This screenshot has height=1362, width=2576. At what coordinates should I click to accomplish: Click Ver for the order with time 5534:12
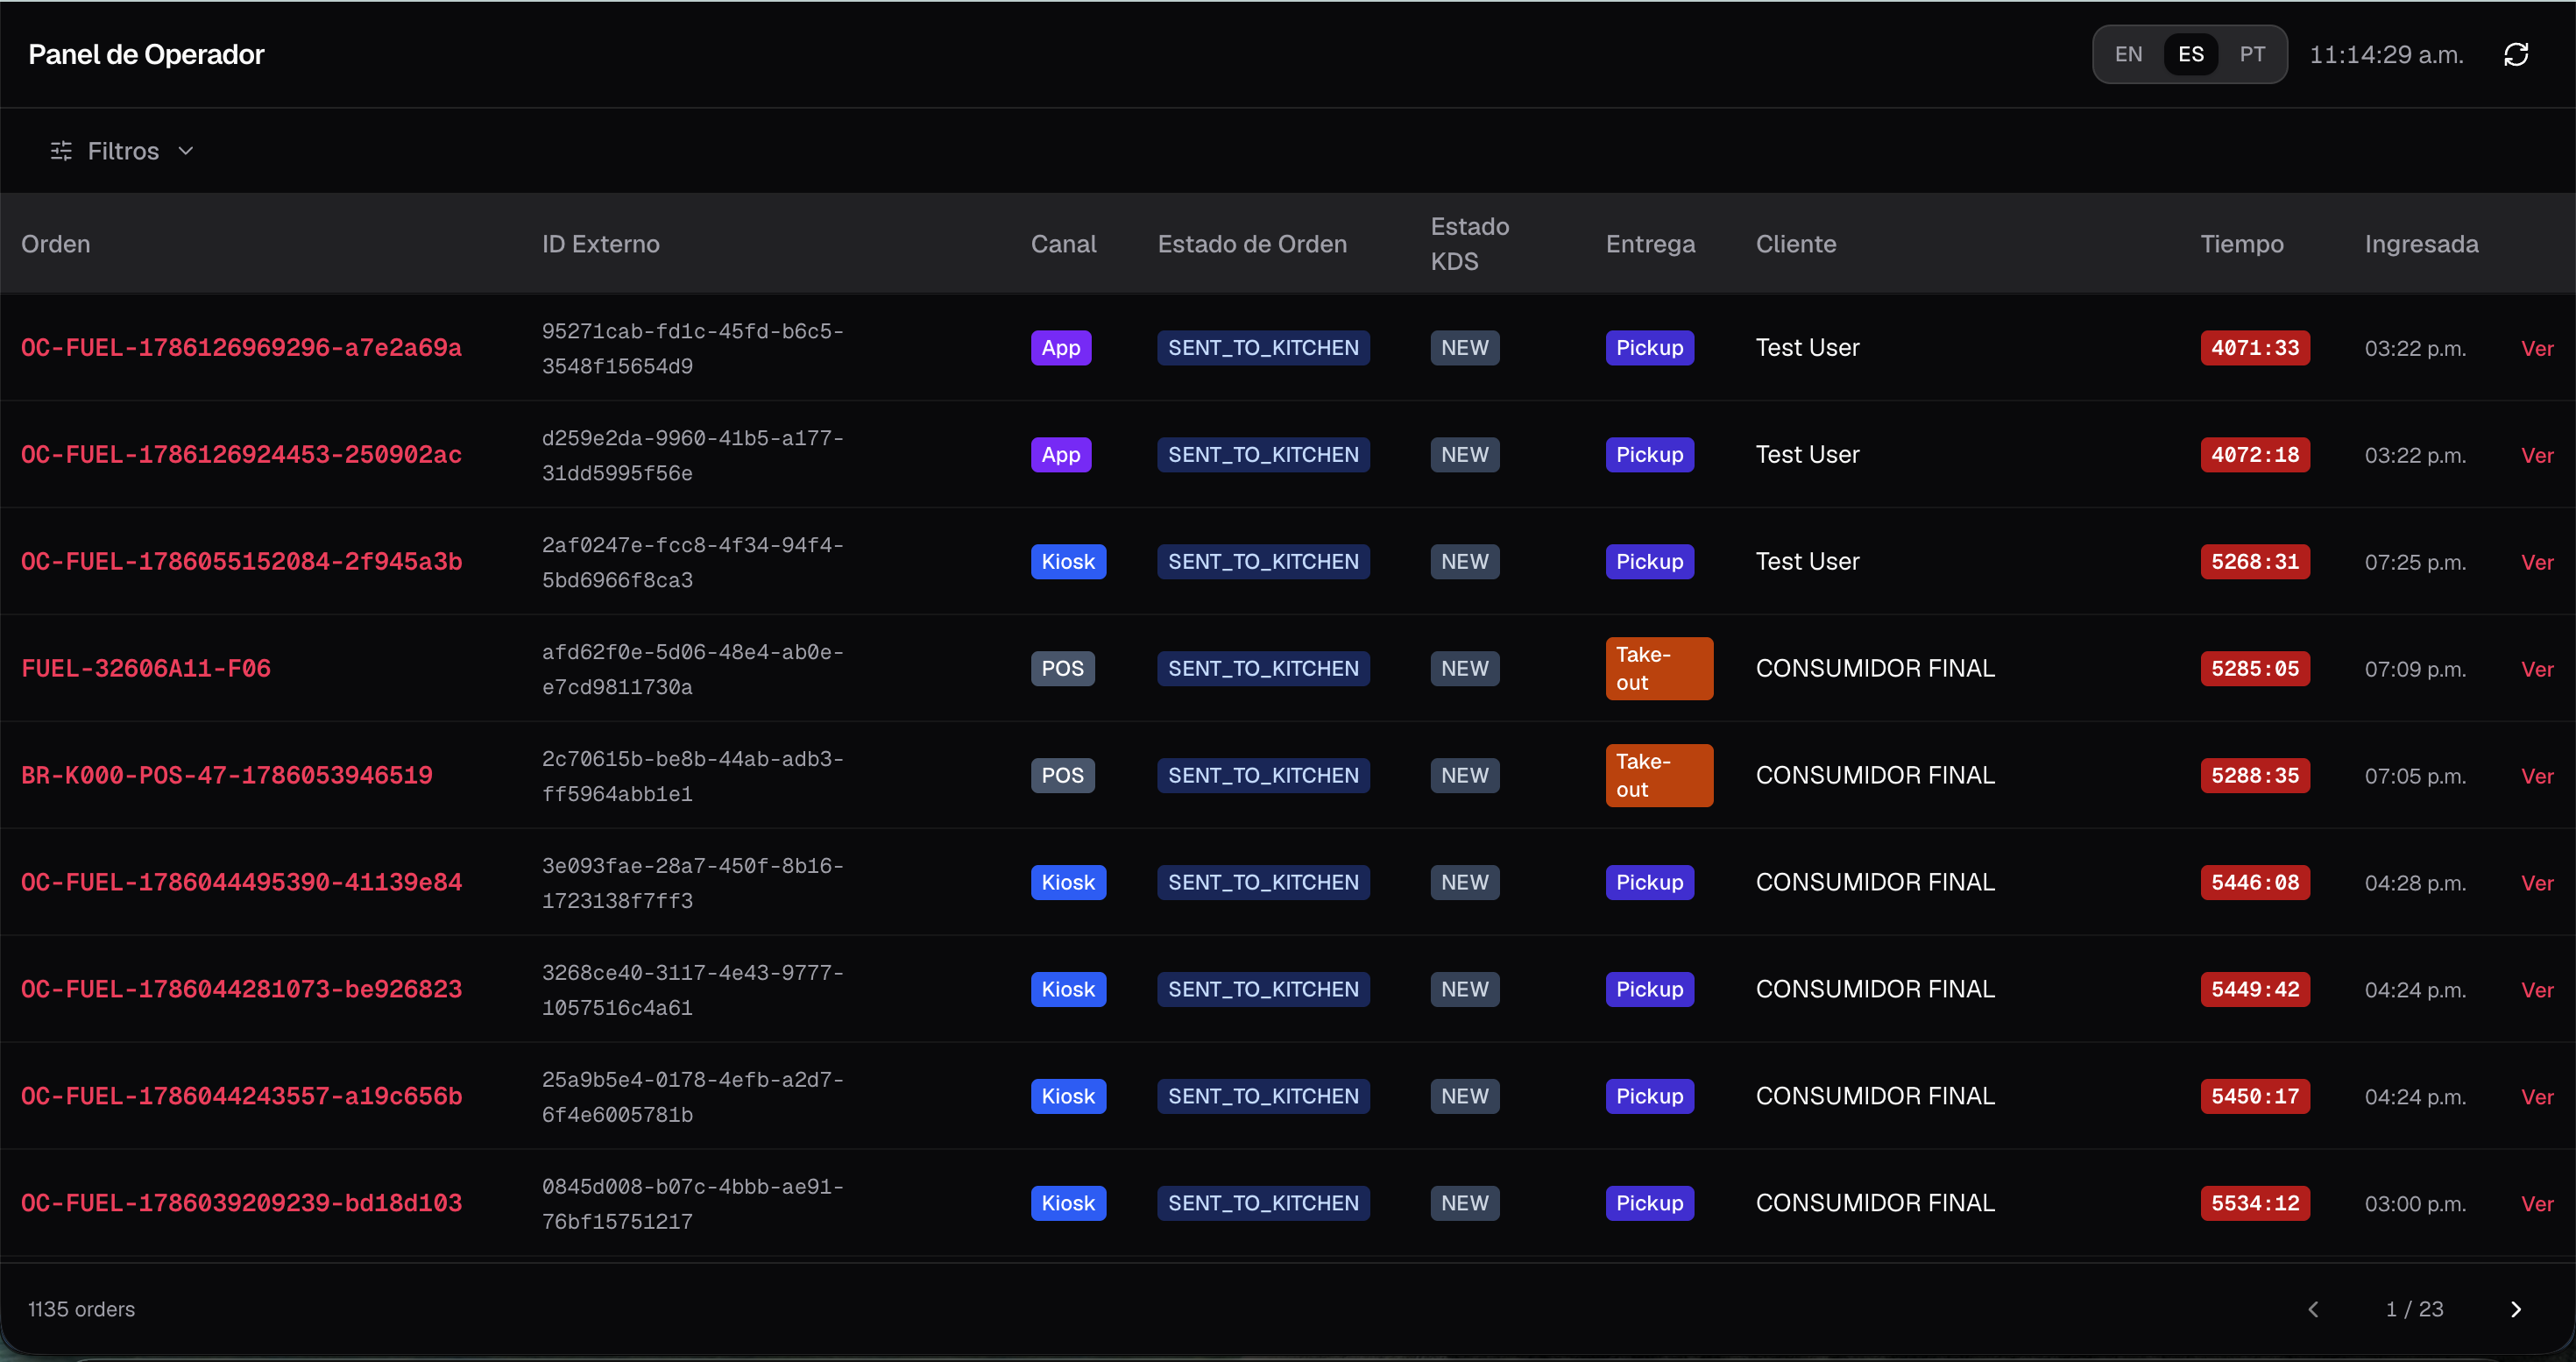point(2537,1204)
